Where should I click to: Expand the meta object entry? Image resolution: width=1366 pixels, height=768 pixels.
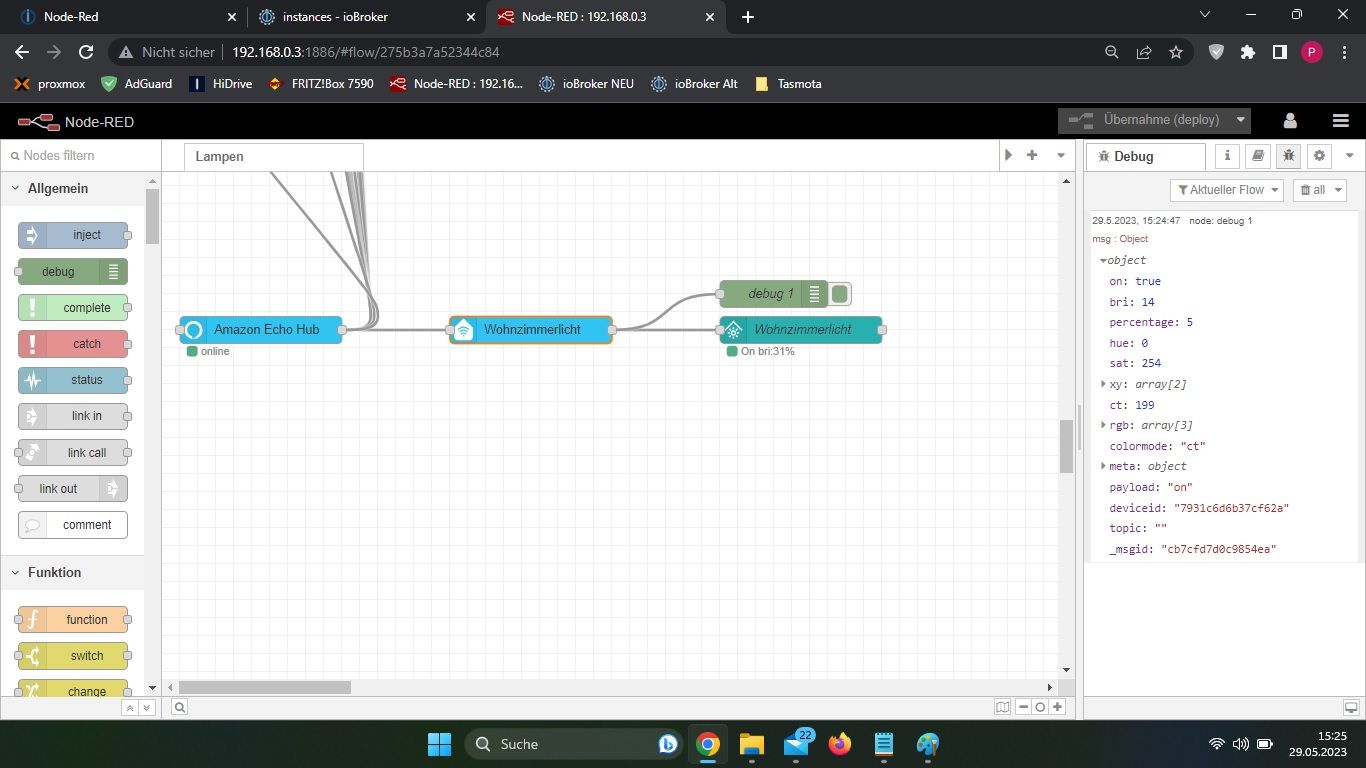pyautogui.click(x=1103, y=466)
